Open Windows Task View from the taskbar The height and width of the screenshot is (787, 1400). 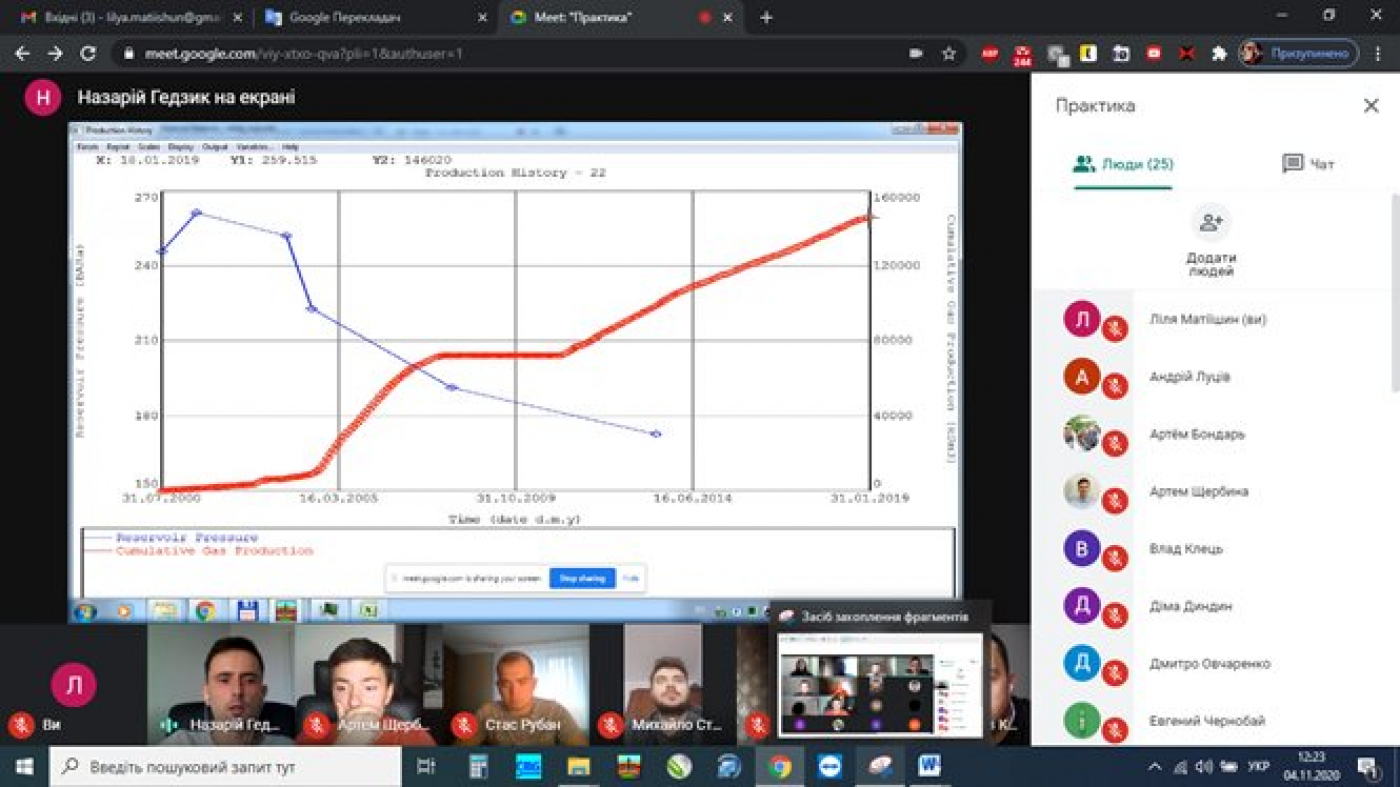[426, 767]
